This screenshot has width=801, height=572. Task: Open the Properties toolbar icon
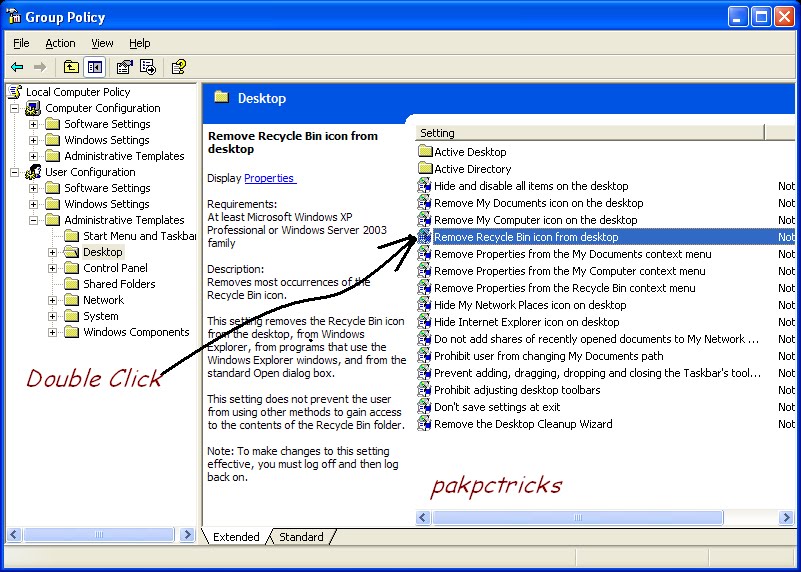point(124,67)
